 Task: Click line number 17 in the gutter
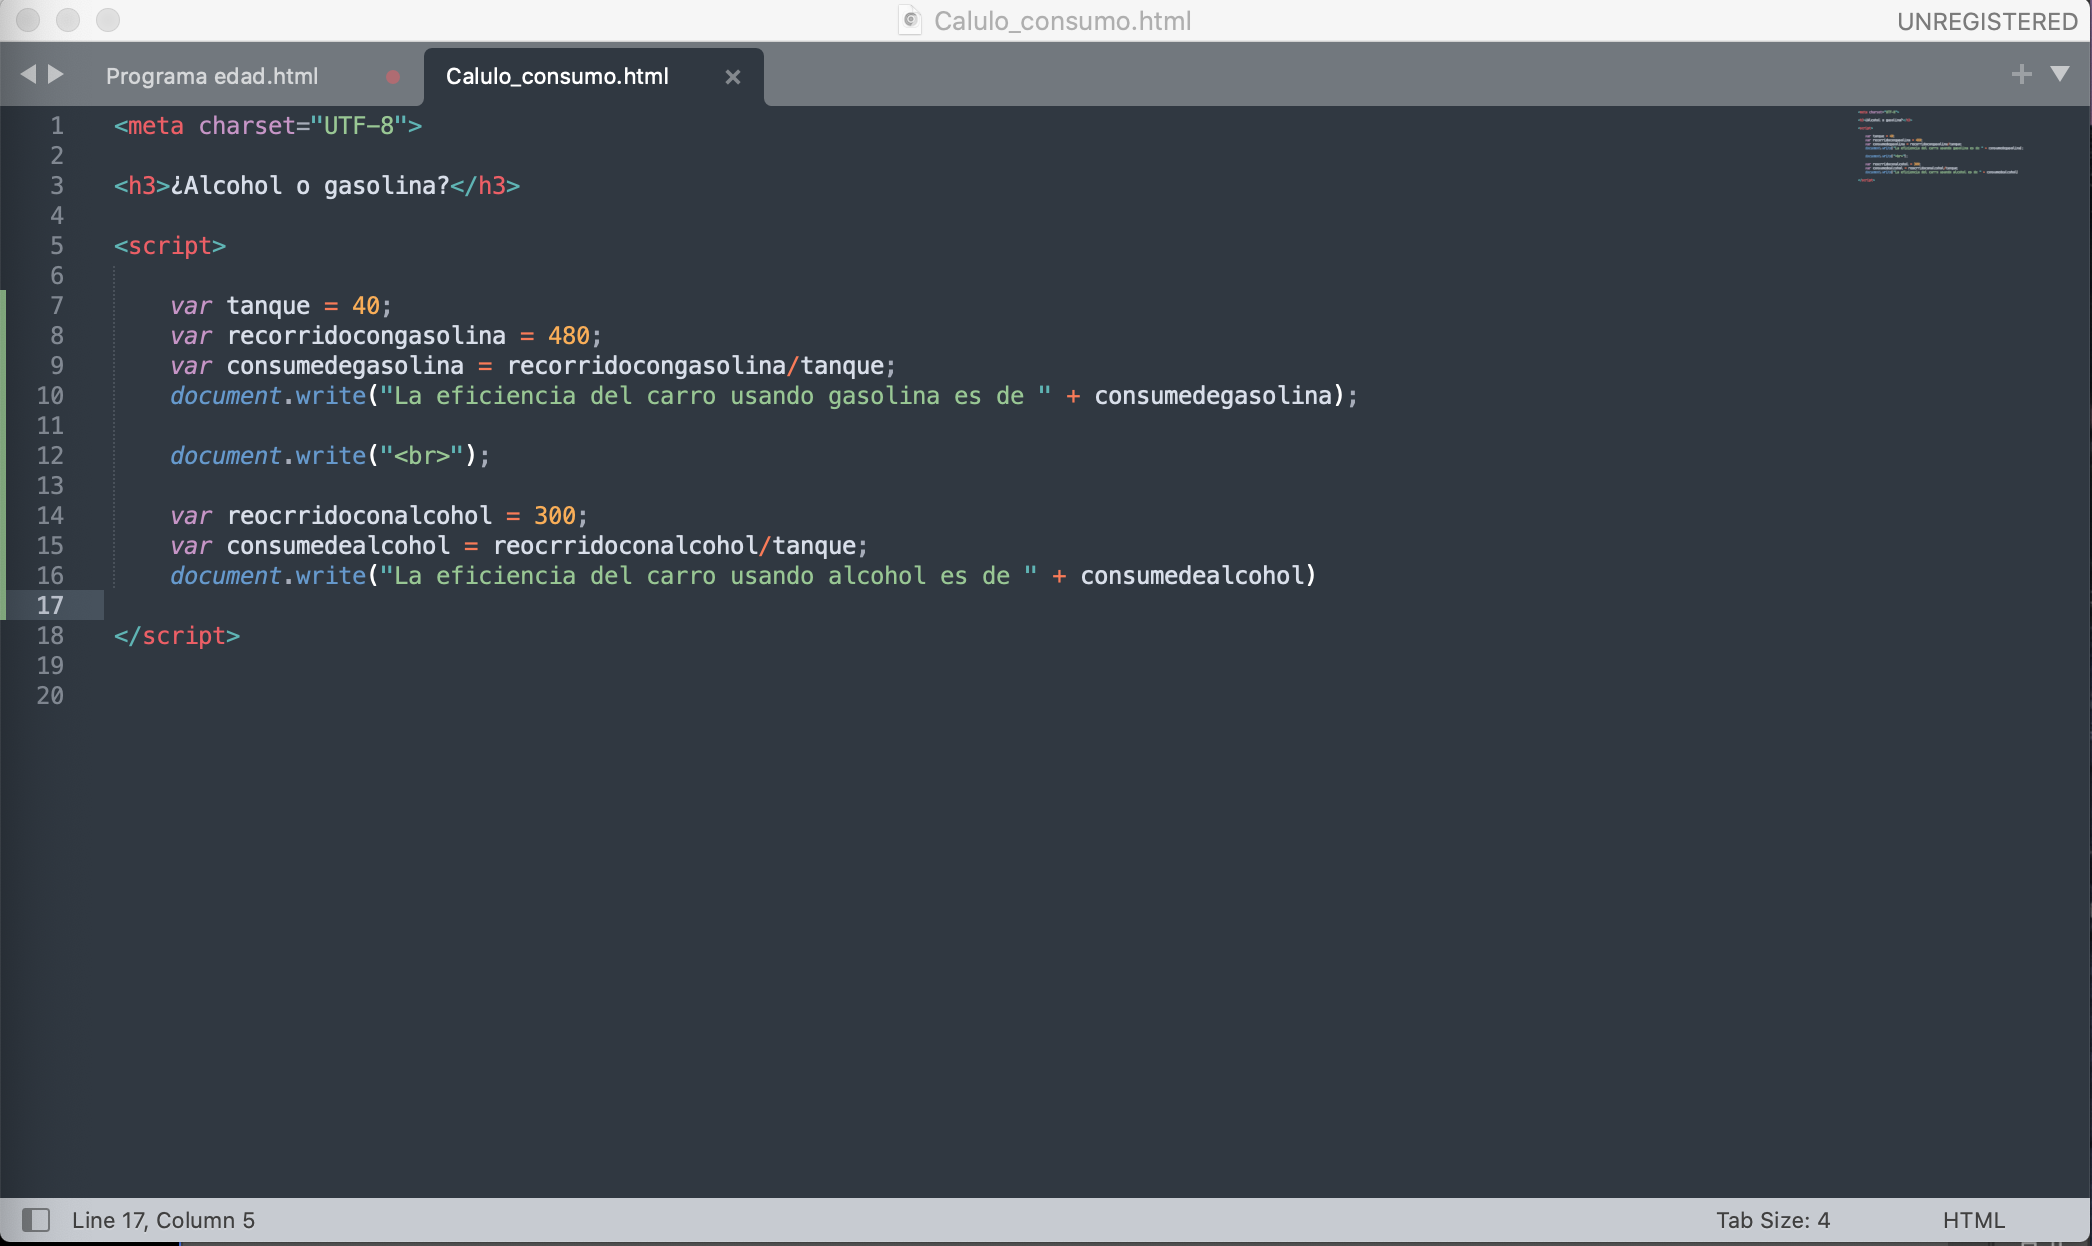point(50,606)
